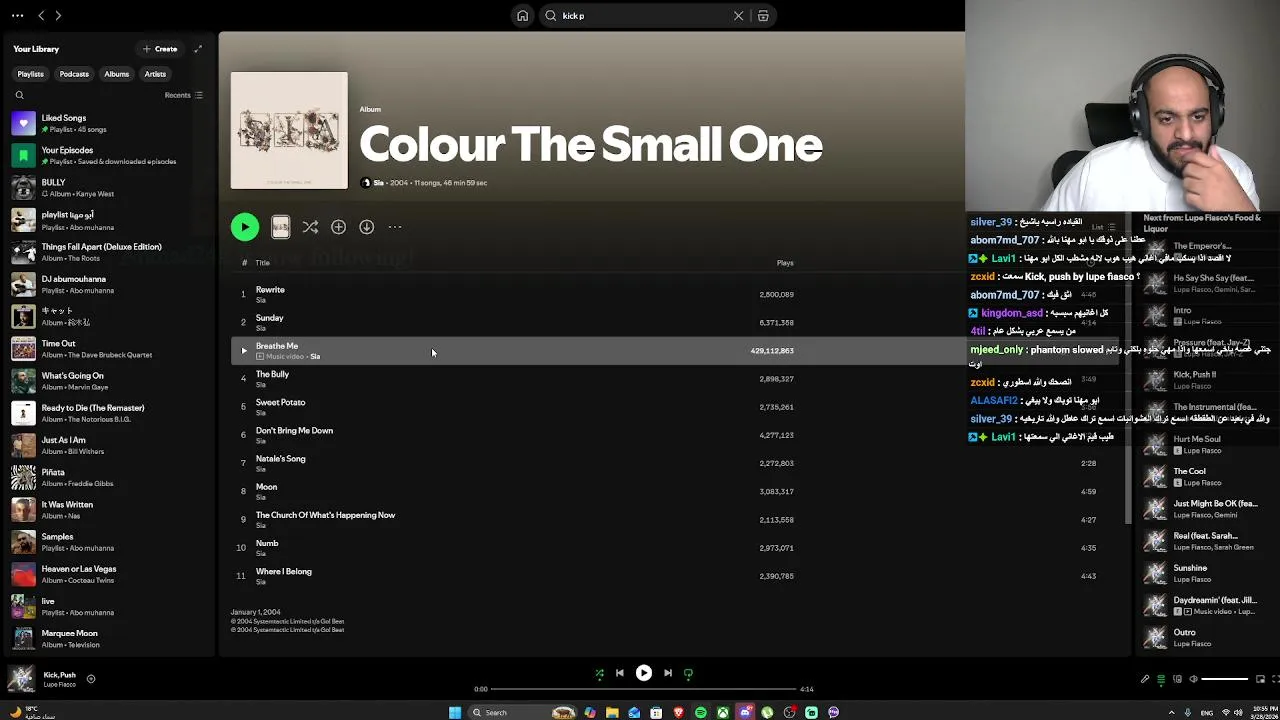The width and height of the screenshot is (1280, 720).
Task: Open Kick, Push now-playing title
Action: pyautogui.click(x=59, y=675)
